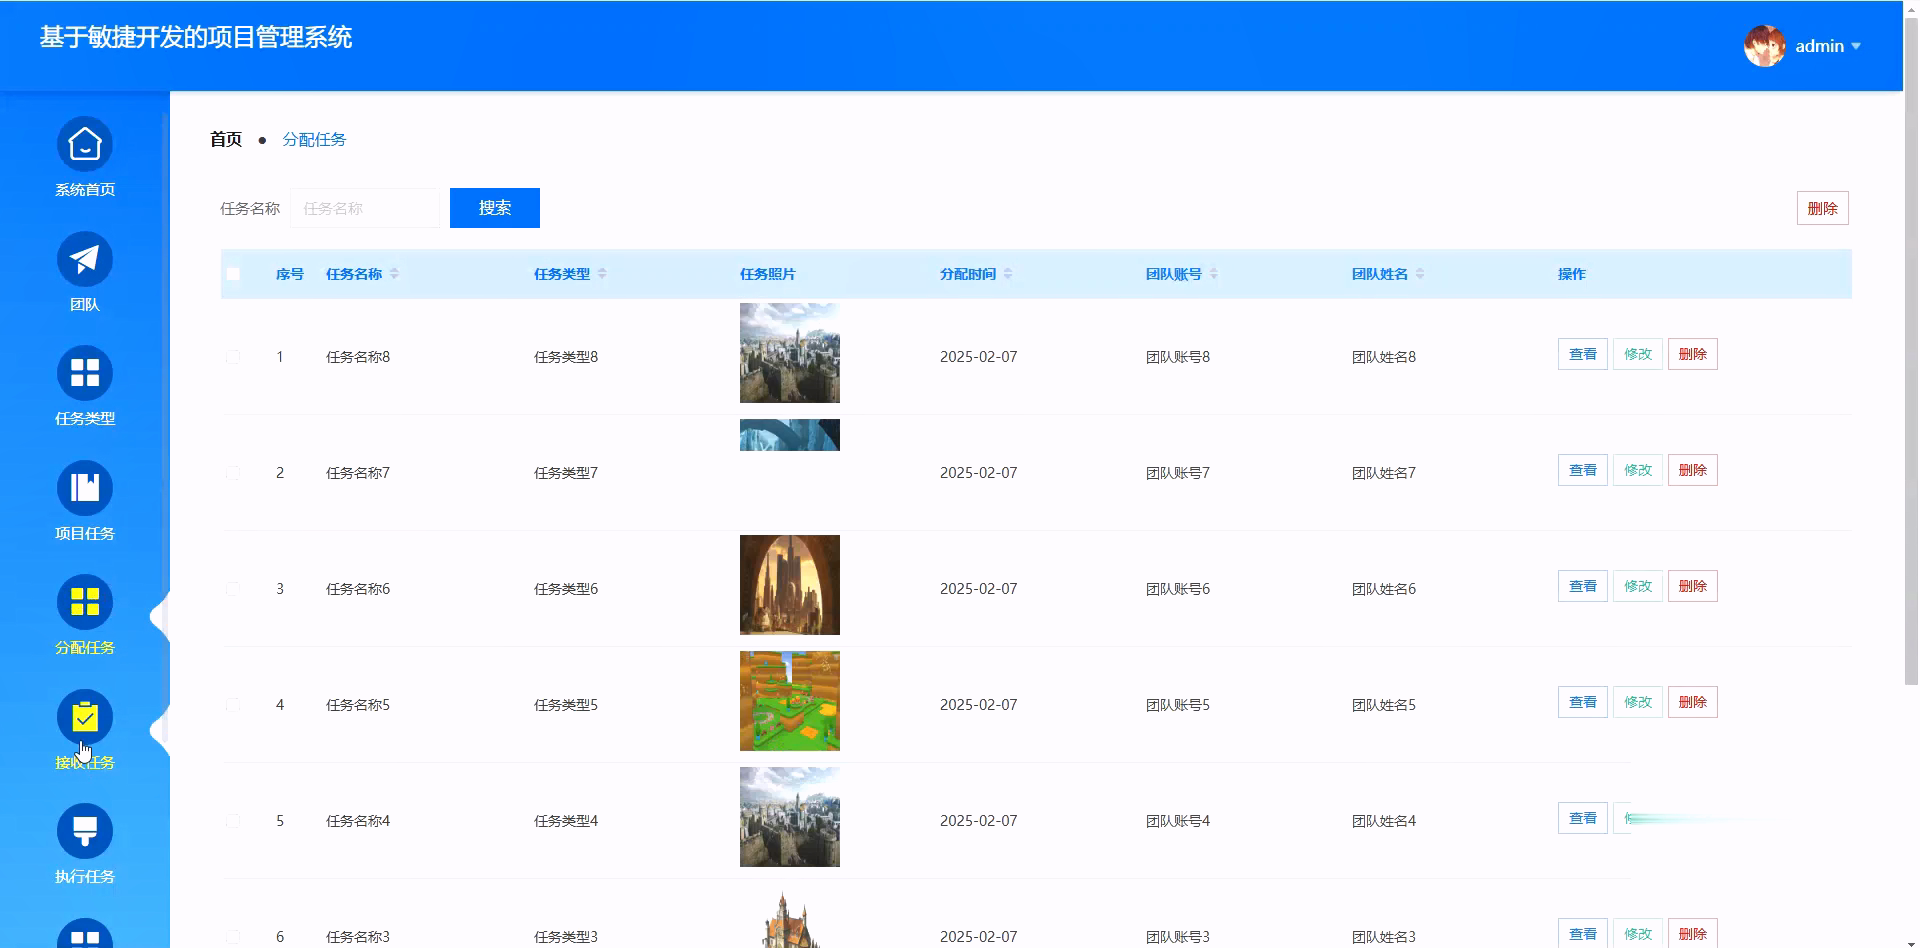Click the 搜索 search button
Image resolution: width=1920 pixels, height=948 pixels.
tap(495, 208)
